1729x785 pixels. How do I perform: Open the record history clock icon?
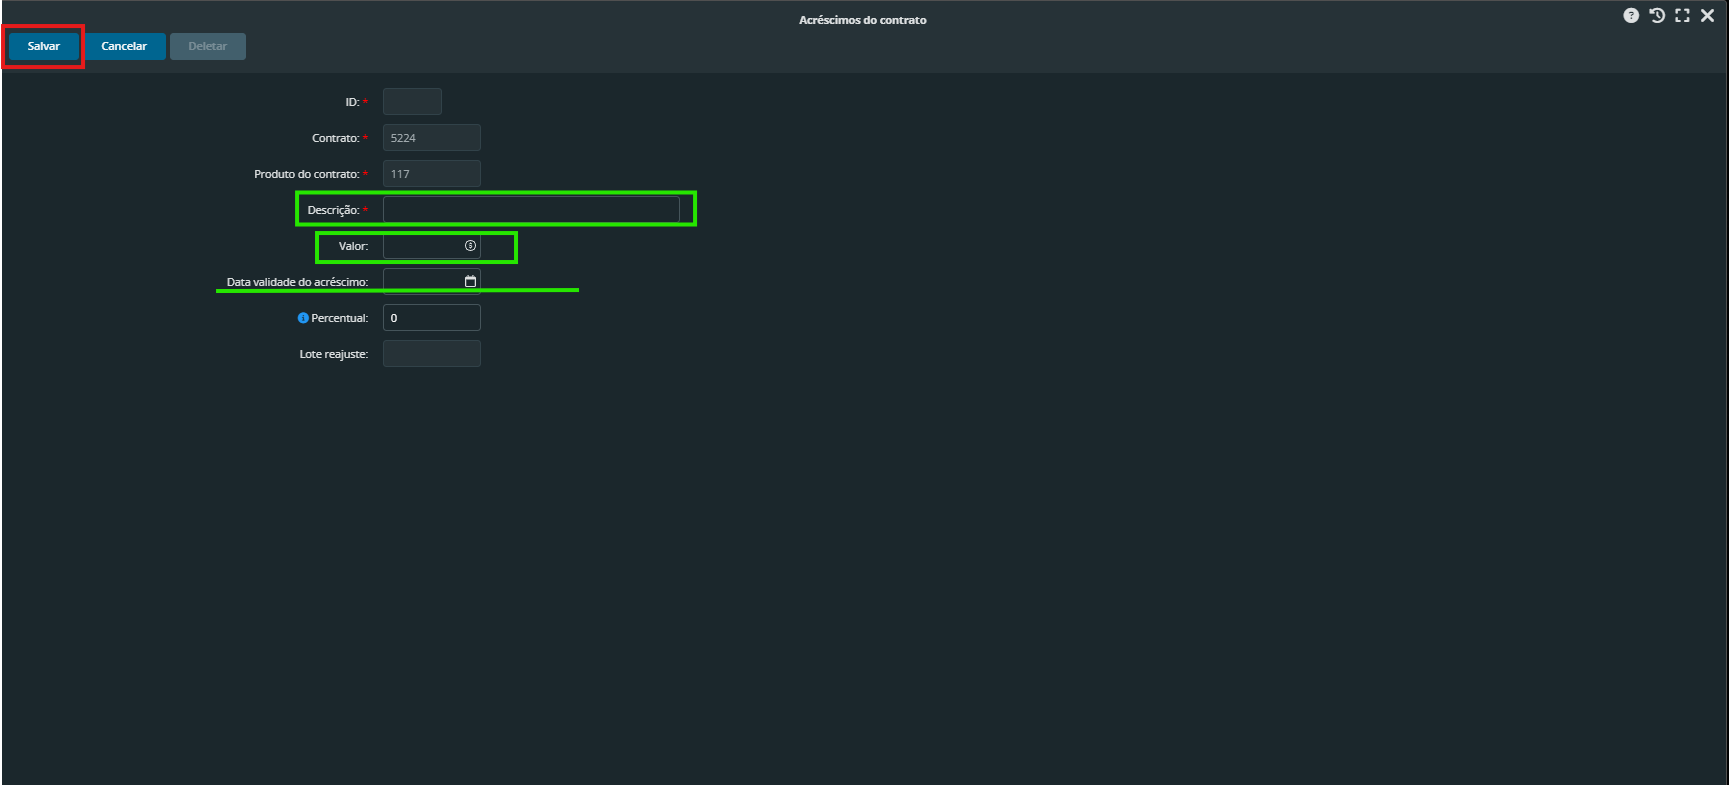pos(1657,16)
